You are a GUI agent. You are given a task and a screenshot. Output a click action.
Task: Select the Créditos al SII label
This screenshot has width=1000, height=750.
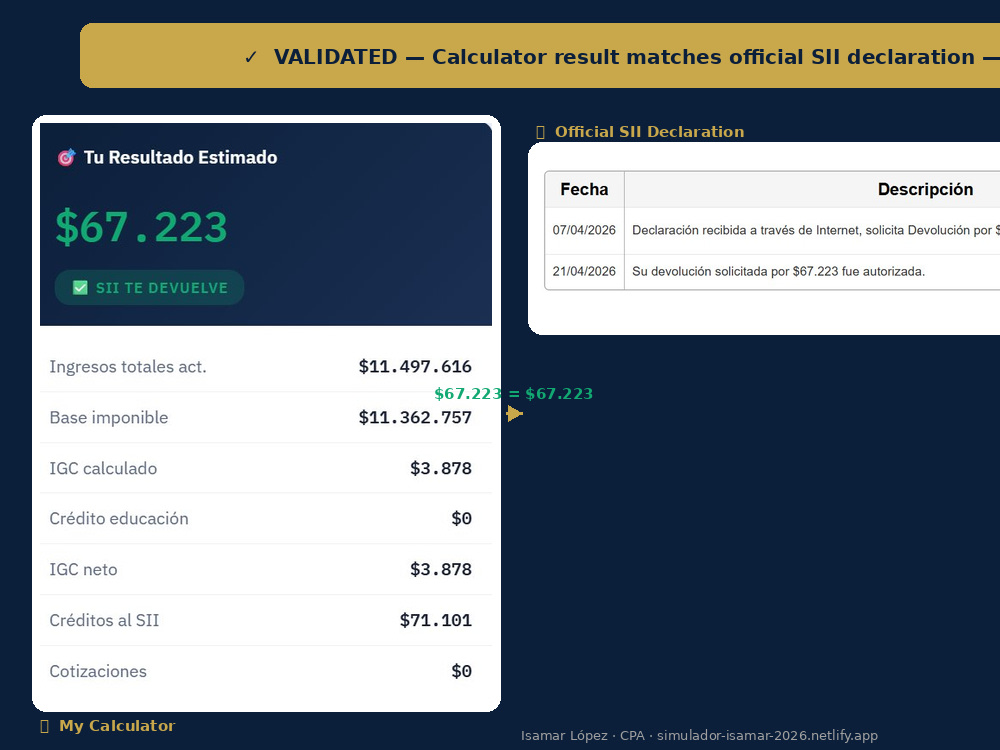pyautogui.click(x=105, y=620)
